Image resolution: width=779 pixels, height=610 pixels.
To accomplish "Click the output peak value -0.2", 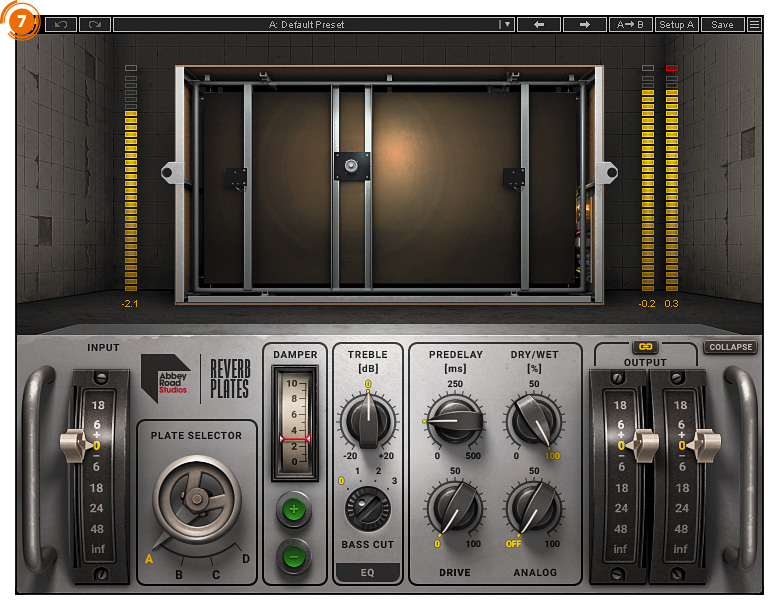I will 647,304.
